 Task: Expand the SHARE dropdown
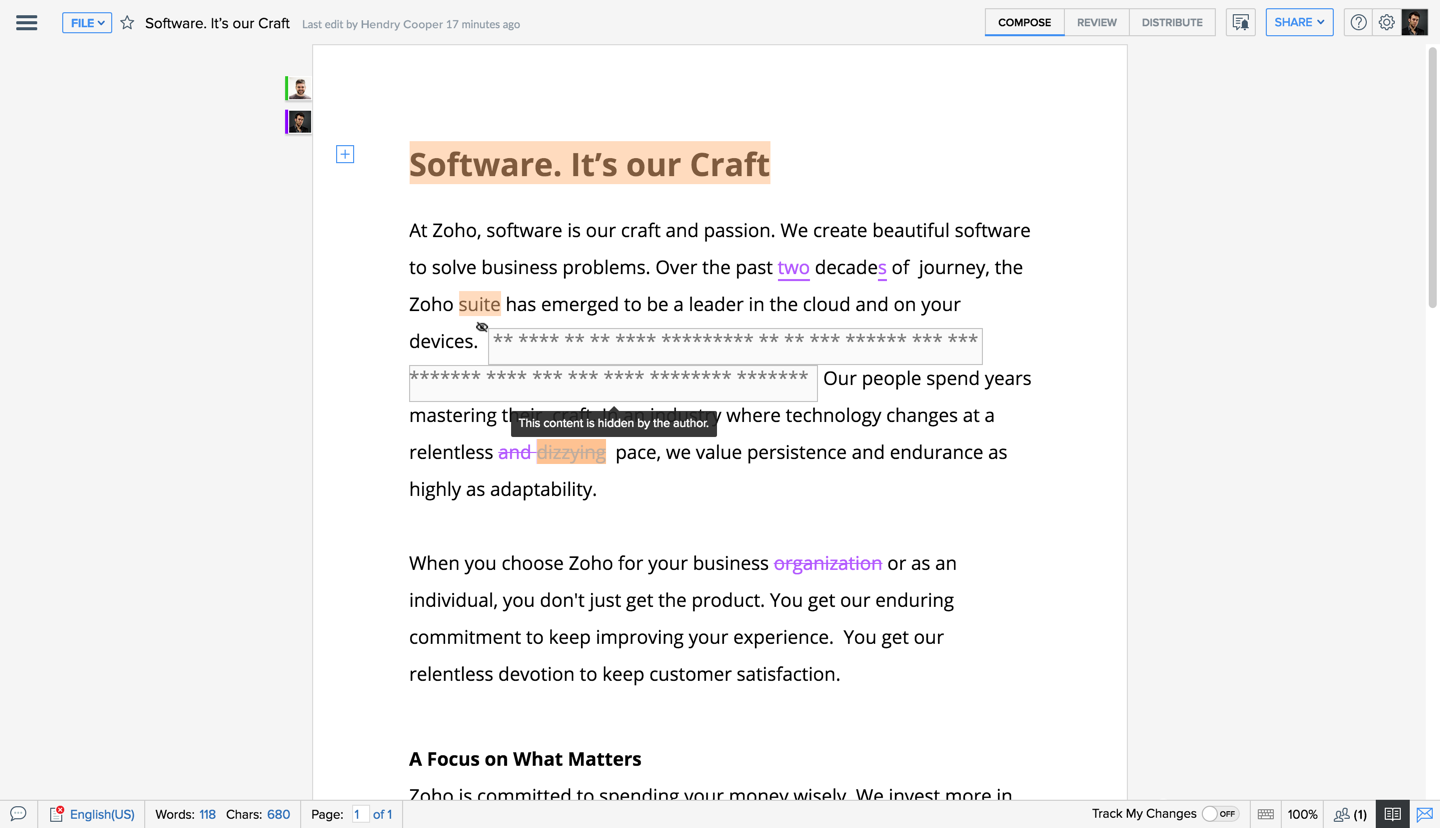click(1299, 22)
